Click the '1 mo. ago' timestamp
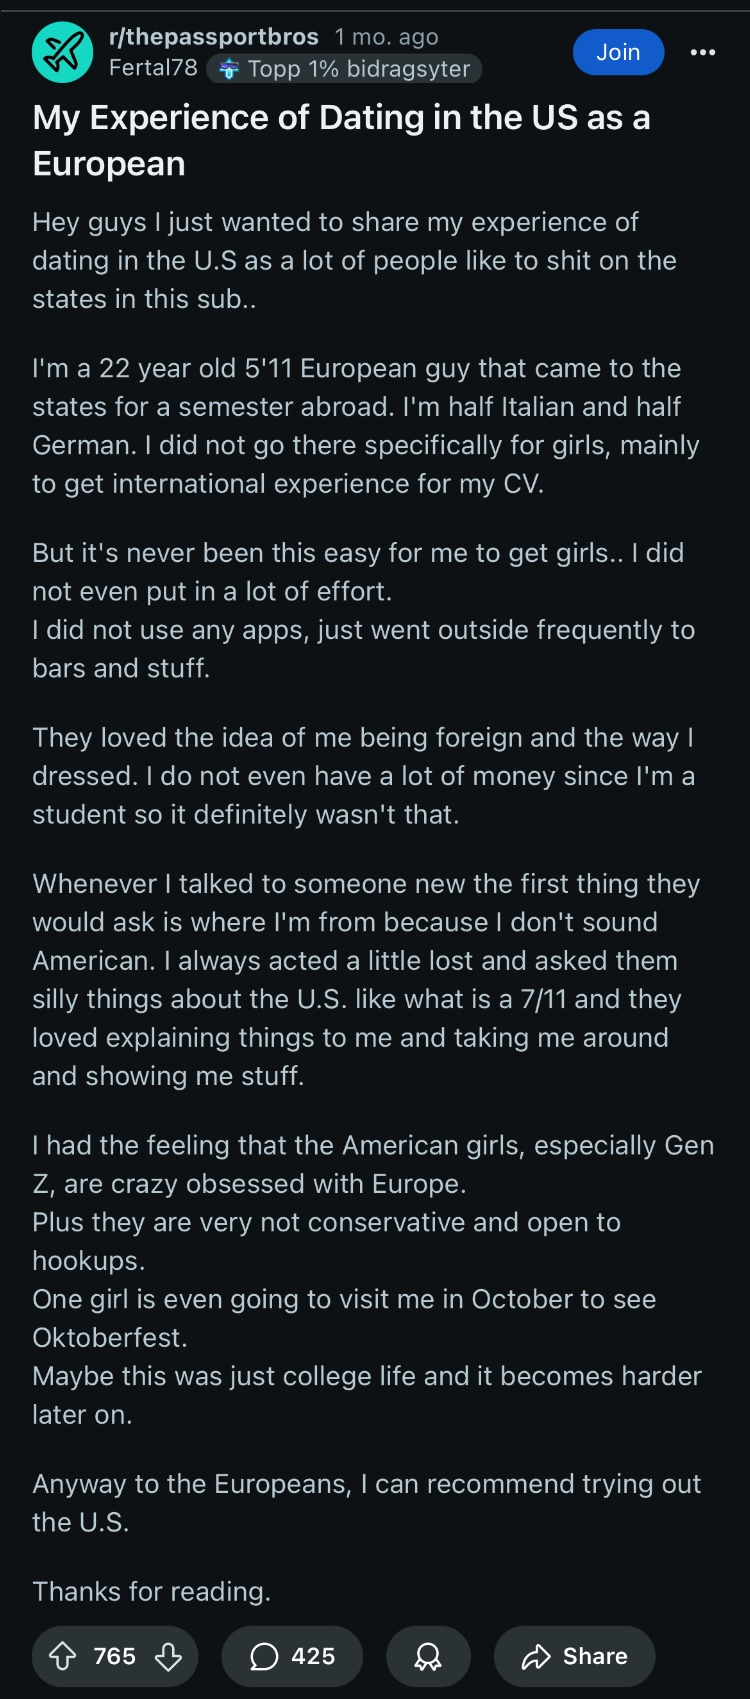750x1699 pixels. [x=386, y=37]
